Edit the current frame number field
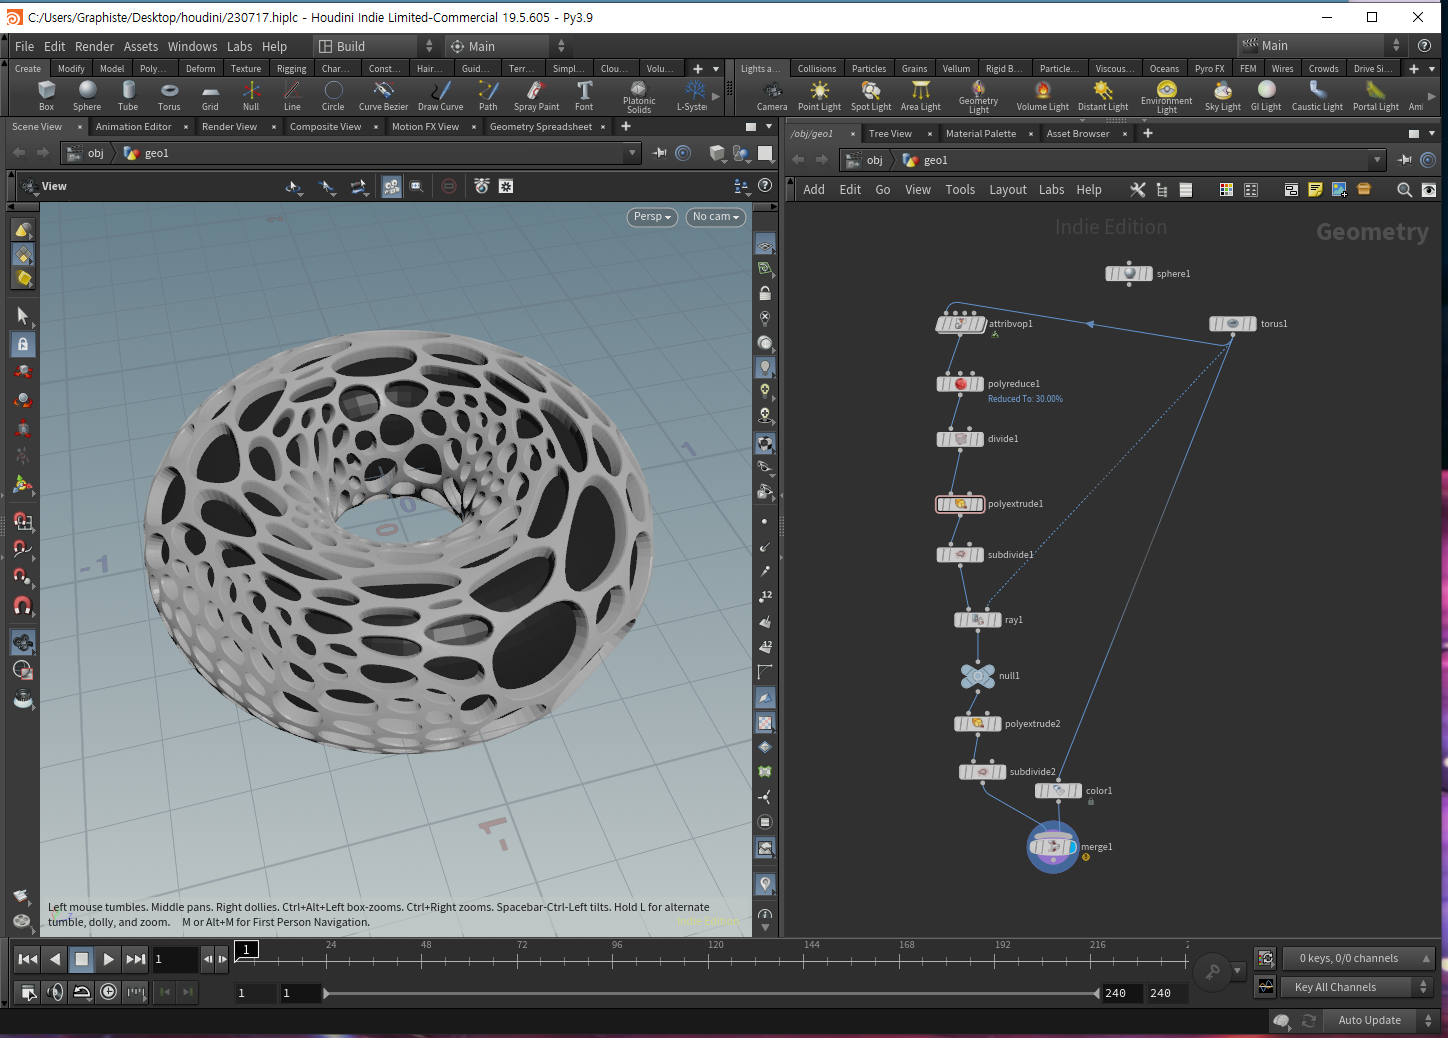Image resolution: width=1448 pixels, height=1038 pixels. tap(174, 959)
